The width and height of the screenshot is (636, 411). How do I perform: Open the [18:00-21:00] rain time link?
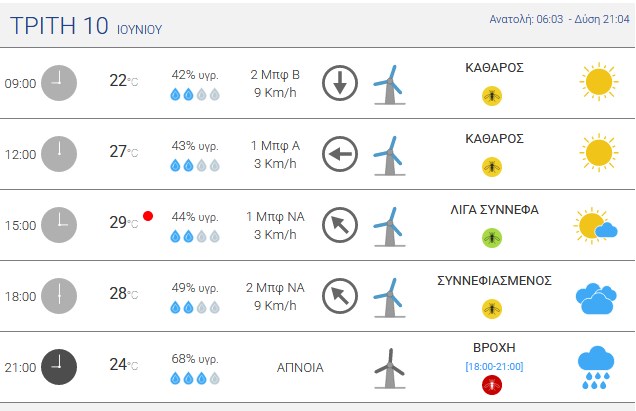[494, 366]
